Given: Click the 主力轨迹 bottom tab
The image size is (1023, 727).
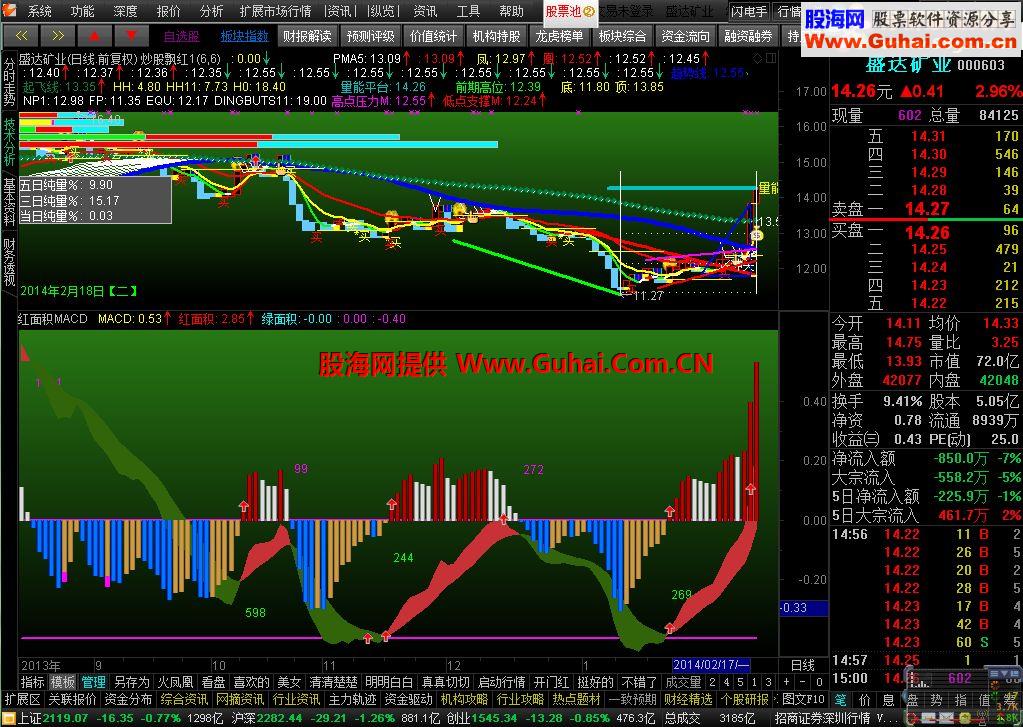Looking at the screenshot, I should (353, 700).
